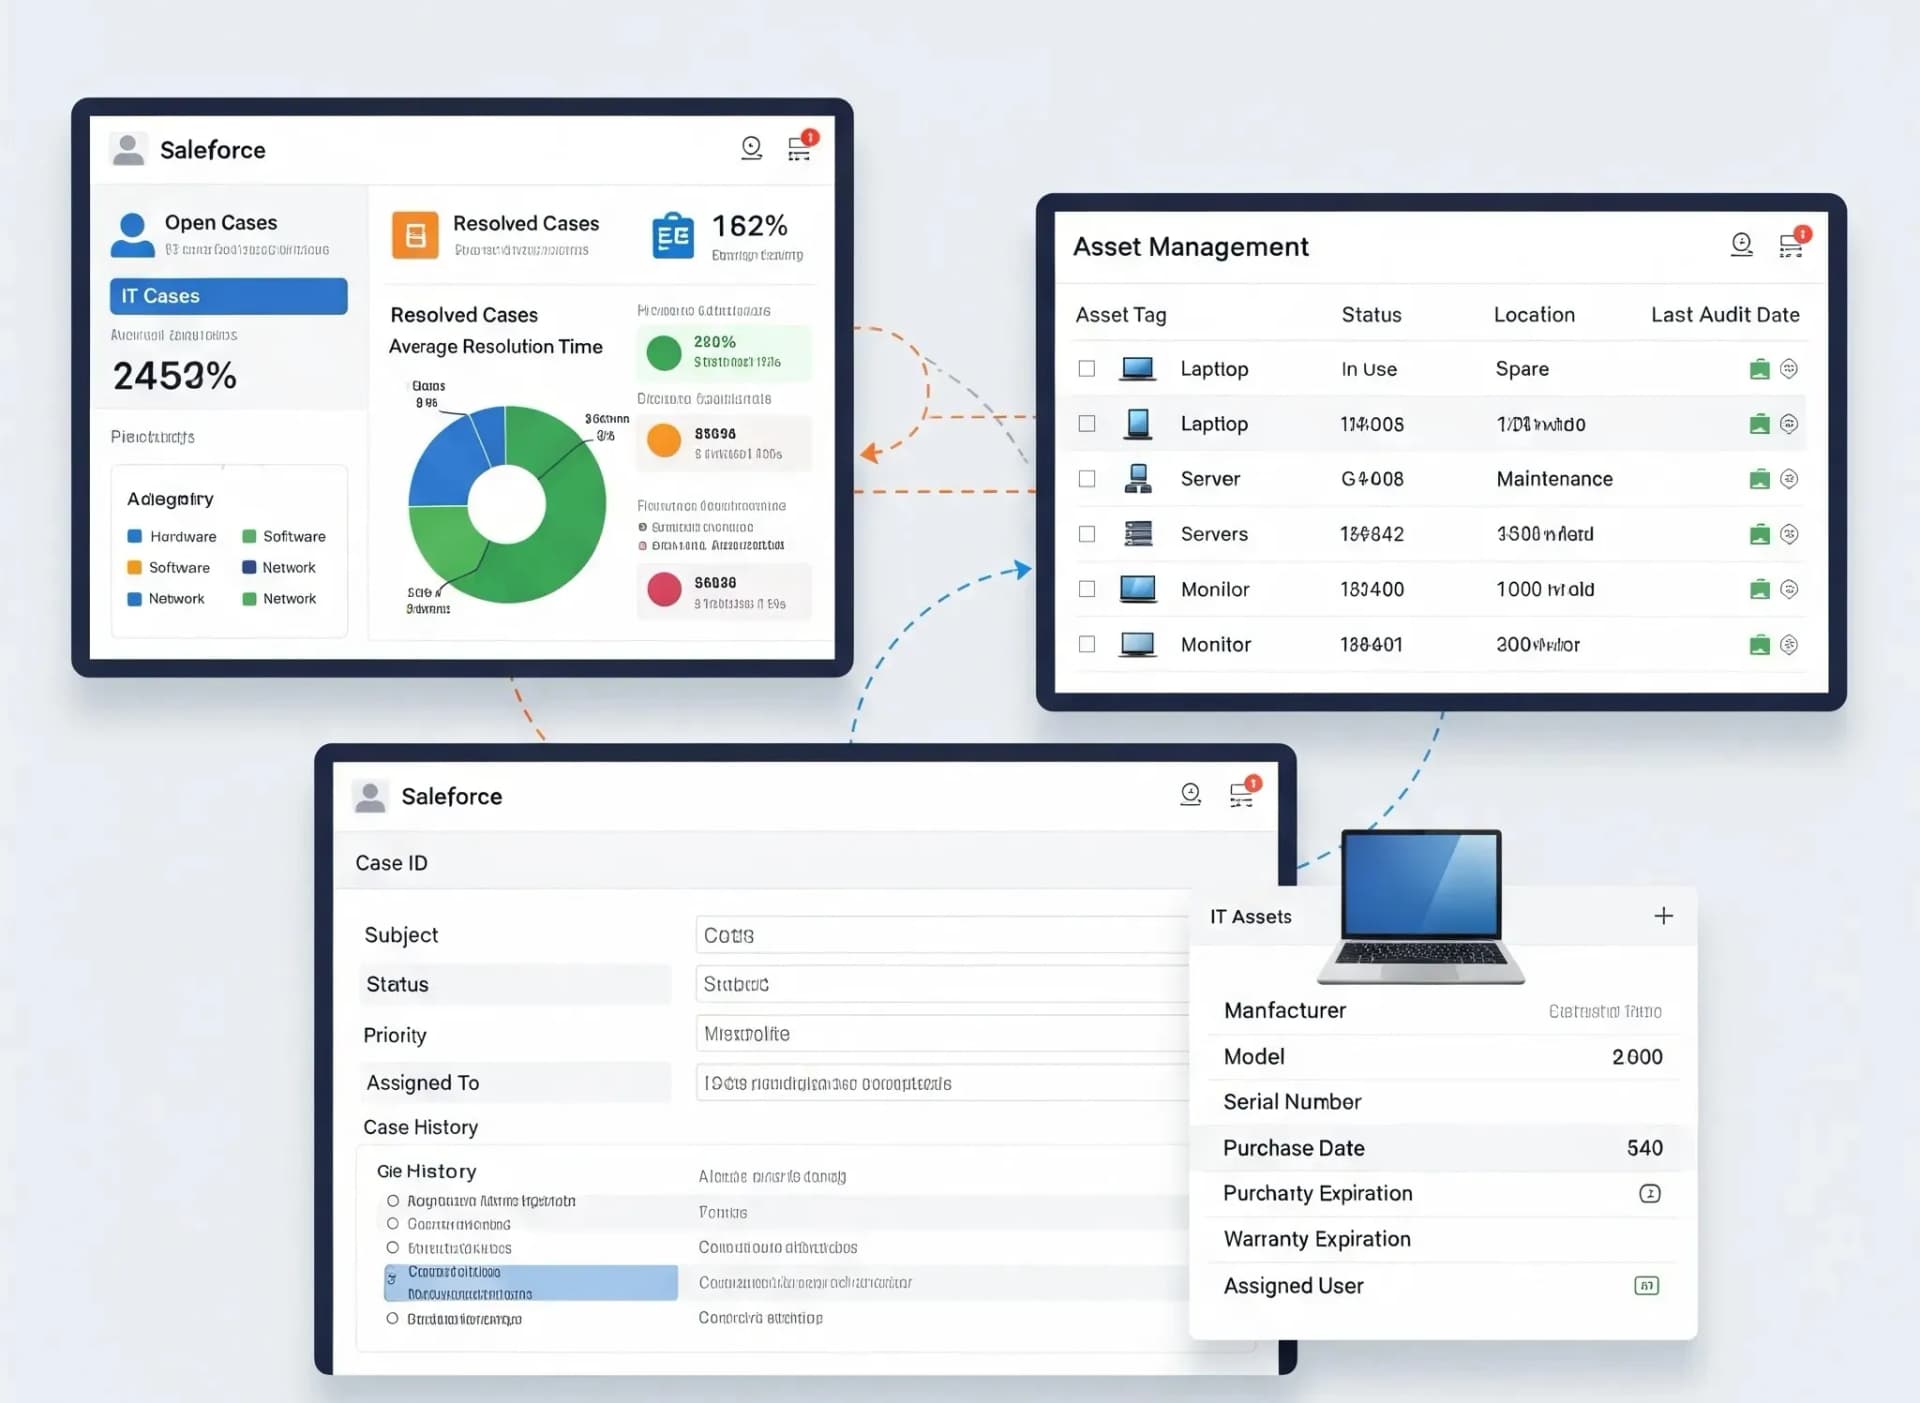
Task: Open the Status field dropdown
Action: pyautogui.click(x=940, y=984)
